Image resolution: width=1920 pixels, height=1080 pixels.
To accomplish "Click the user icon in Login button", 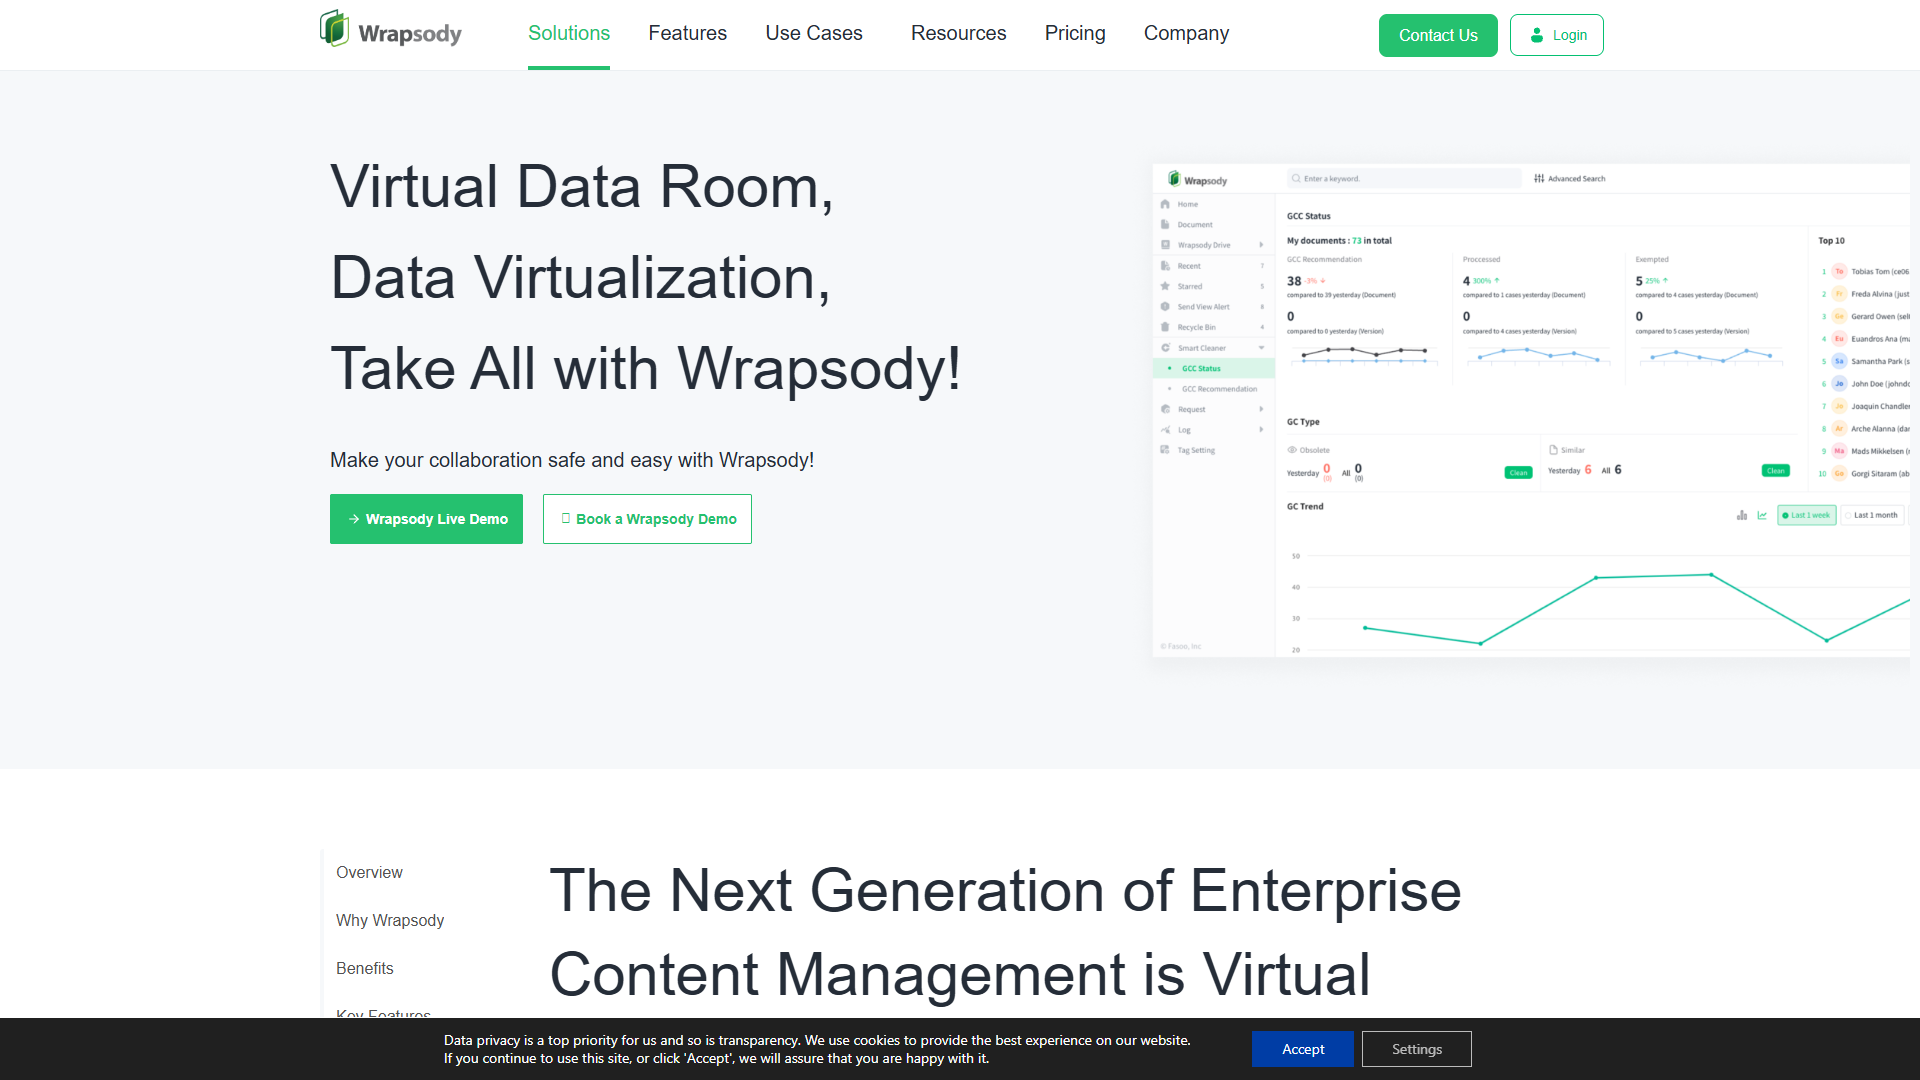I will (1537, 35).
